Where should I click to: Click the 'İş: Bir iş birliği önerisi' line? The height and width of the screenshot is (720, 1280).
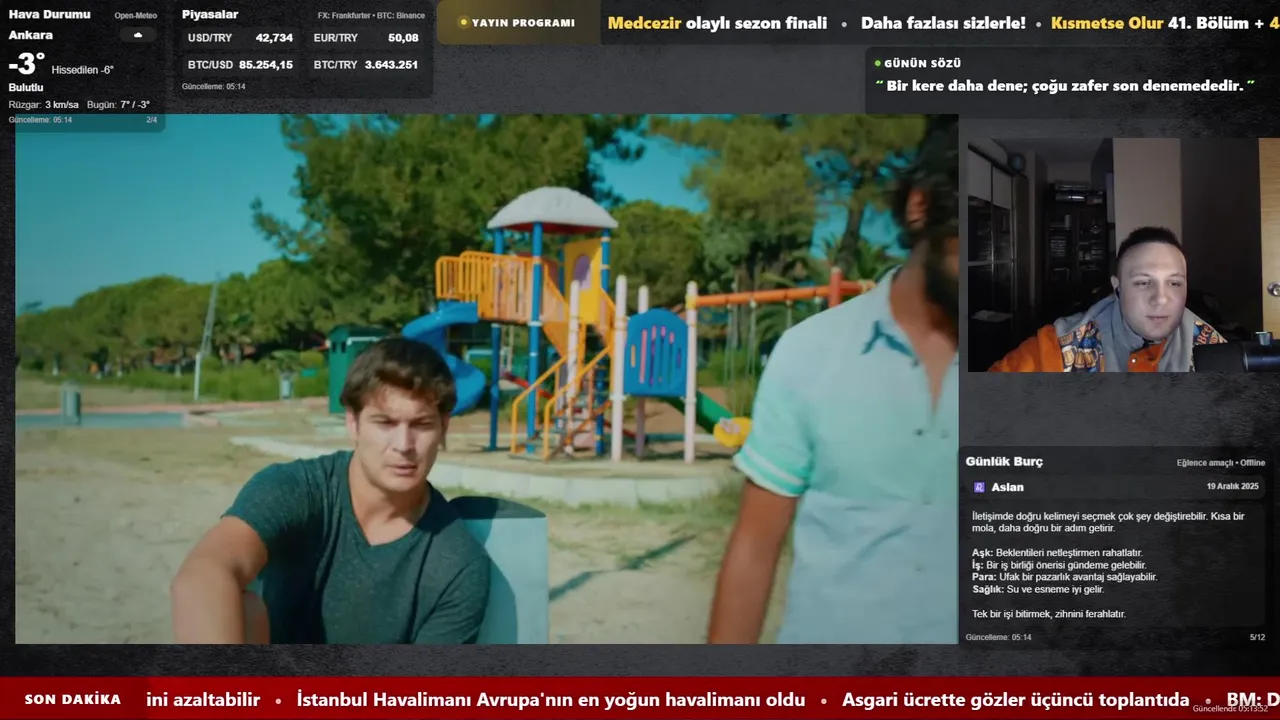pyautogui.click(x=1059, y=565)
